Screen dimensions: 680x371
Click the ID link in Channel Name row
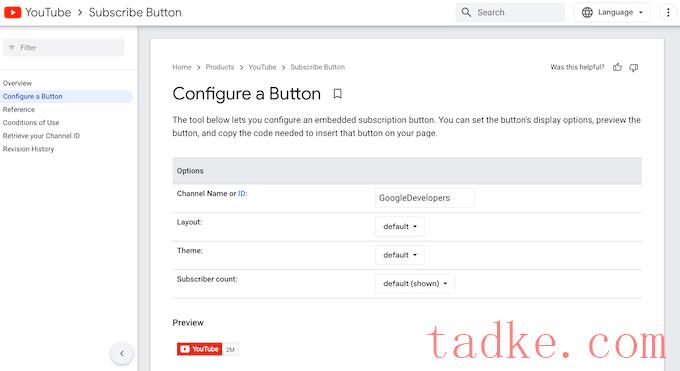[x=242, y=194]
